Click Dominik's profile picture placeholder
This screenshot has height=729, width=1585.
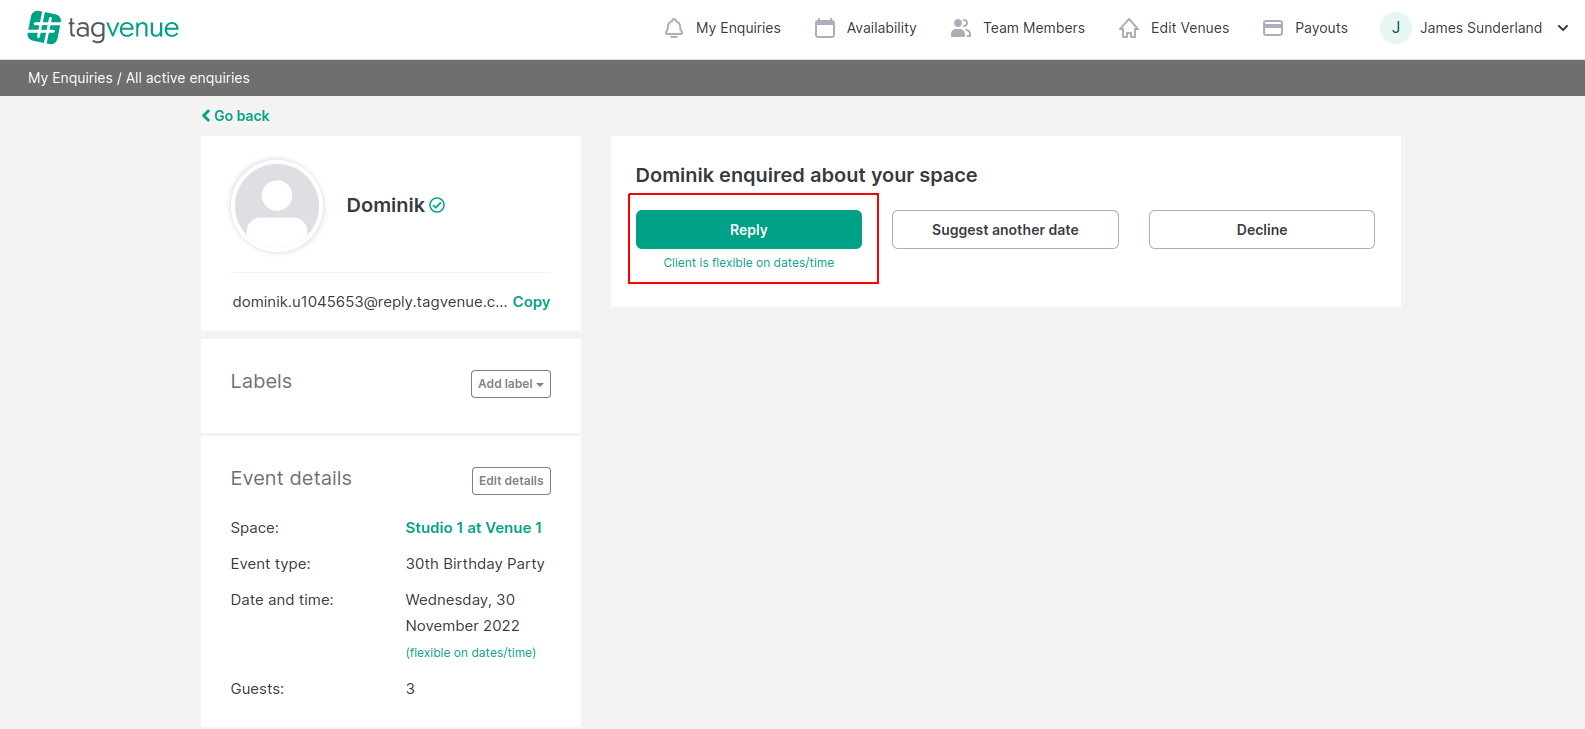pos(277,206)
